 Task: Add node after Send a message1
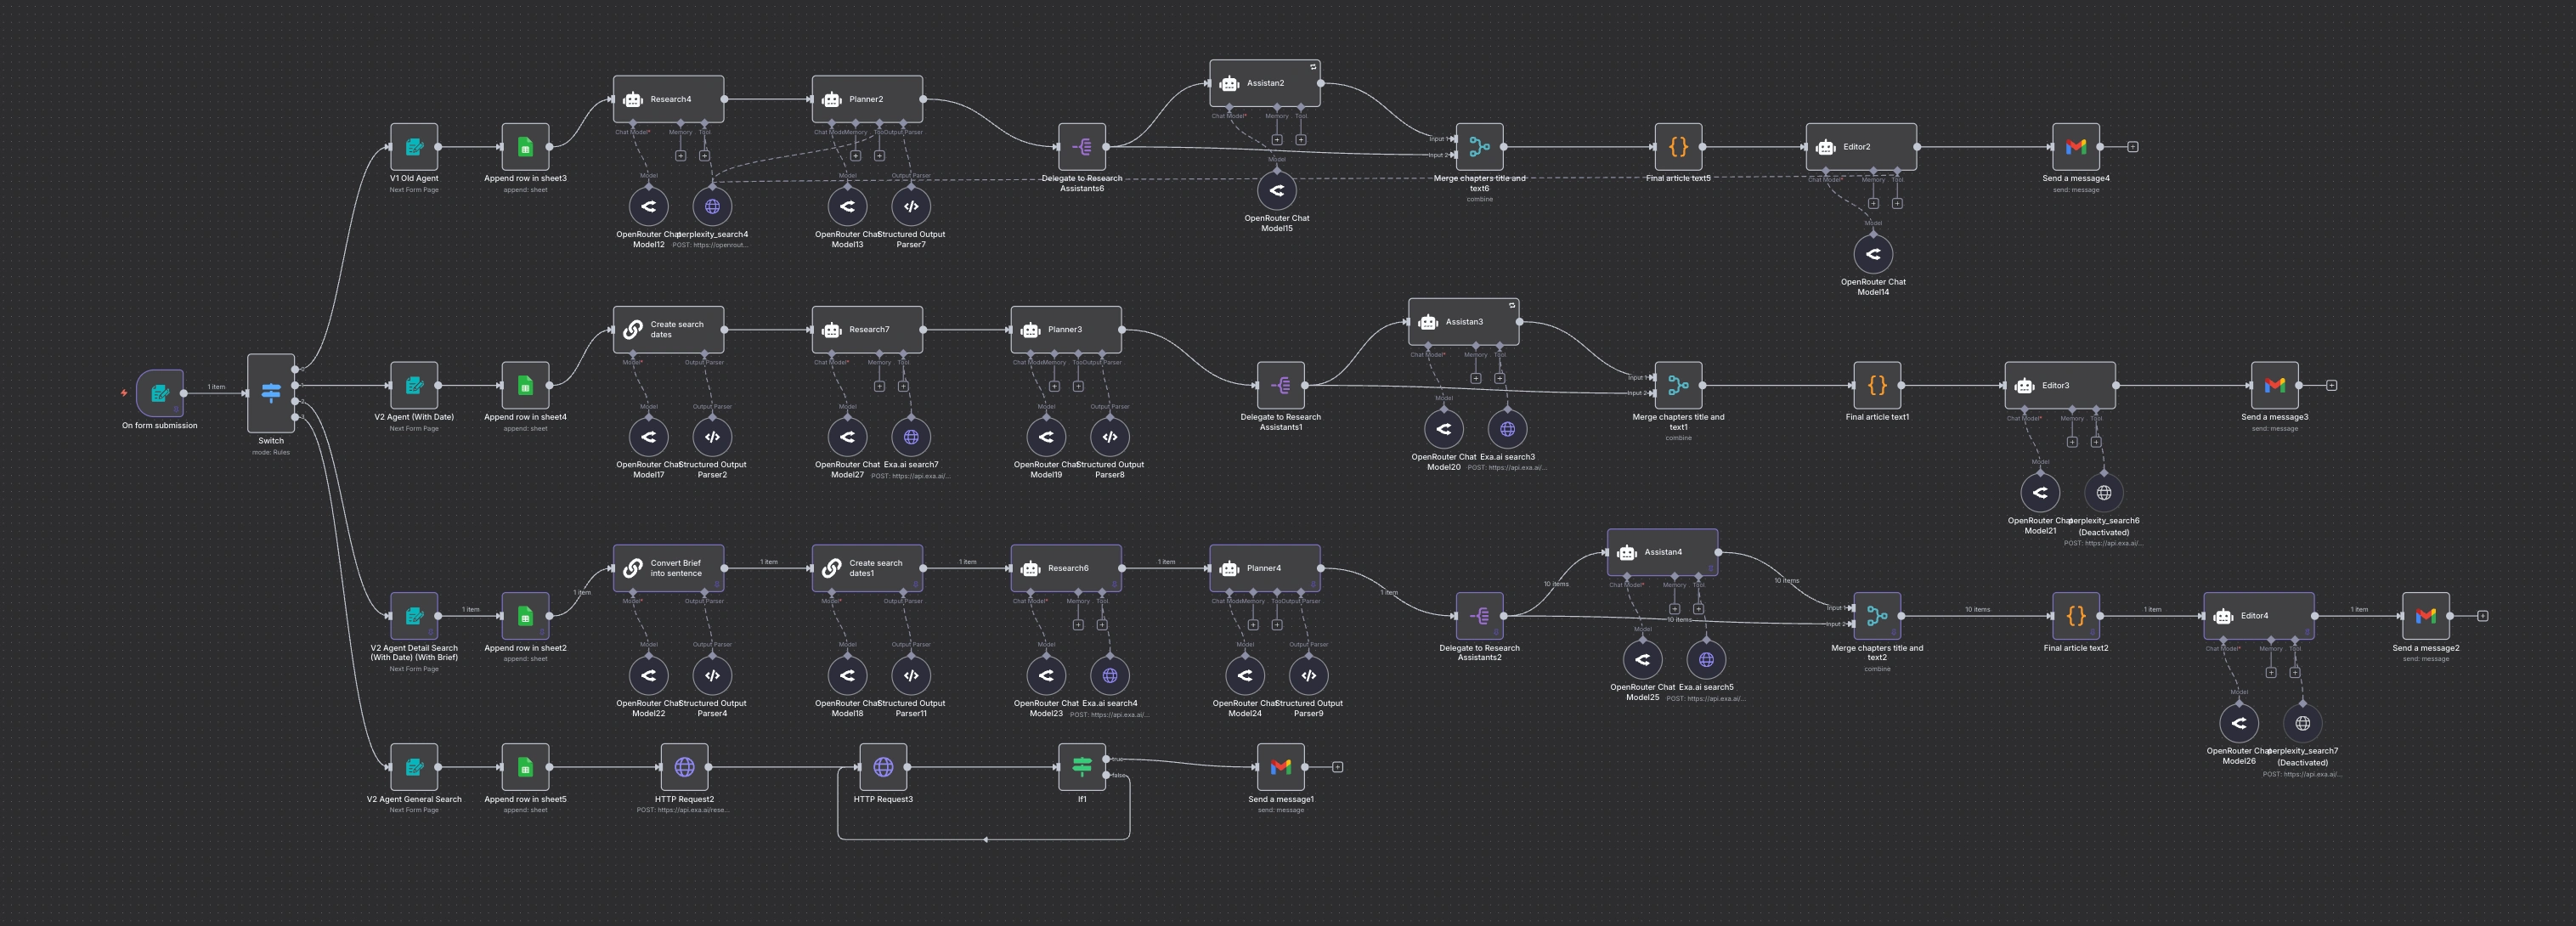1337,767
